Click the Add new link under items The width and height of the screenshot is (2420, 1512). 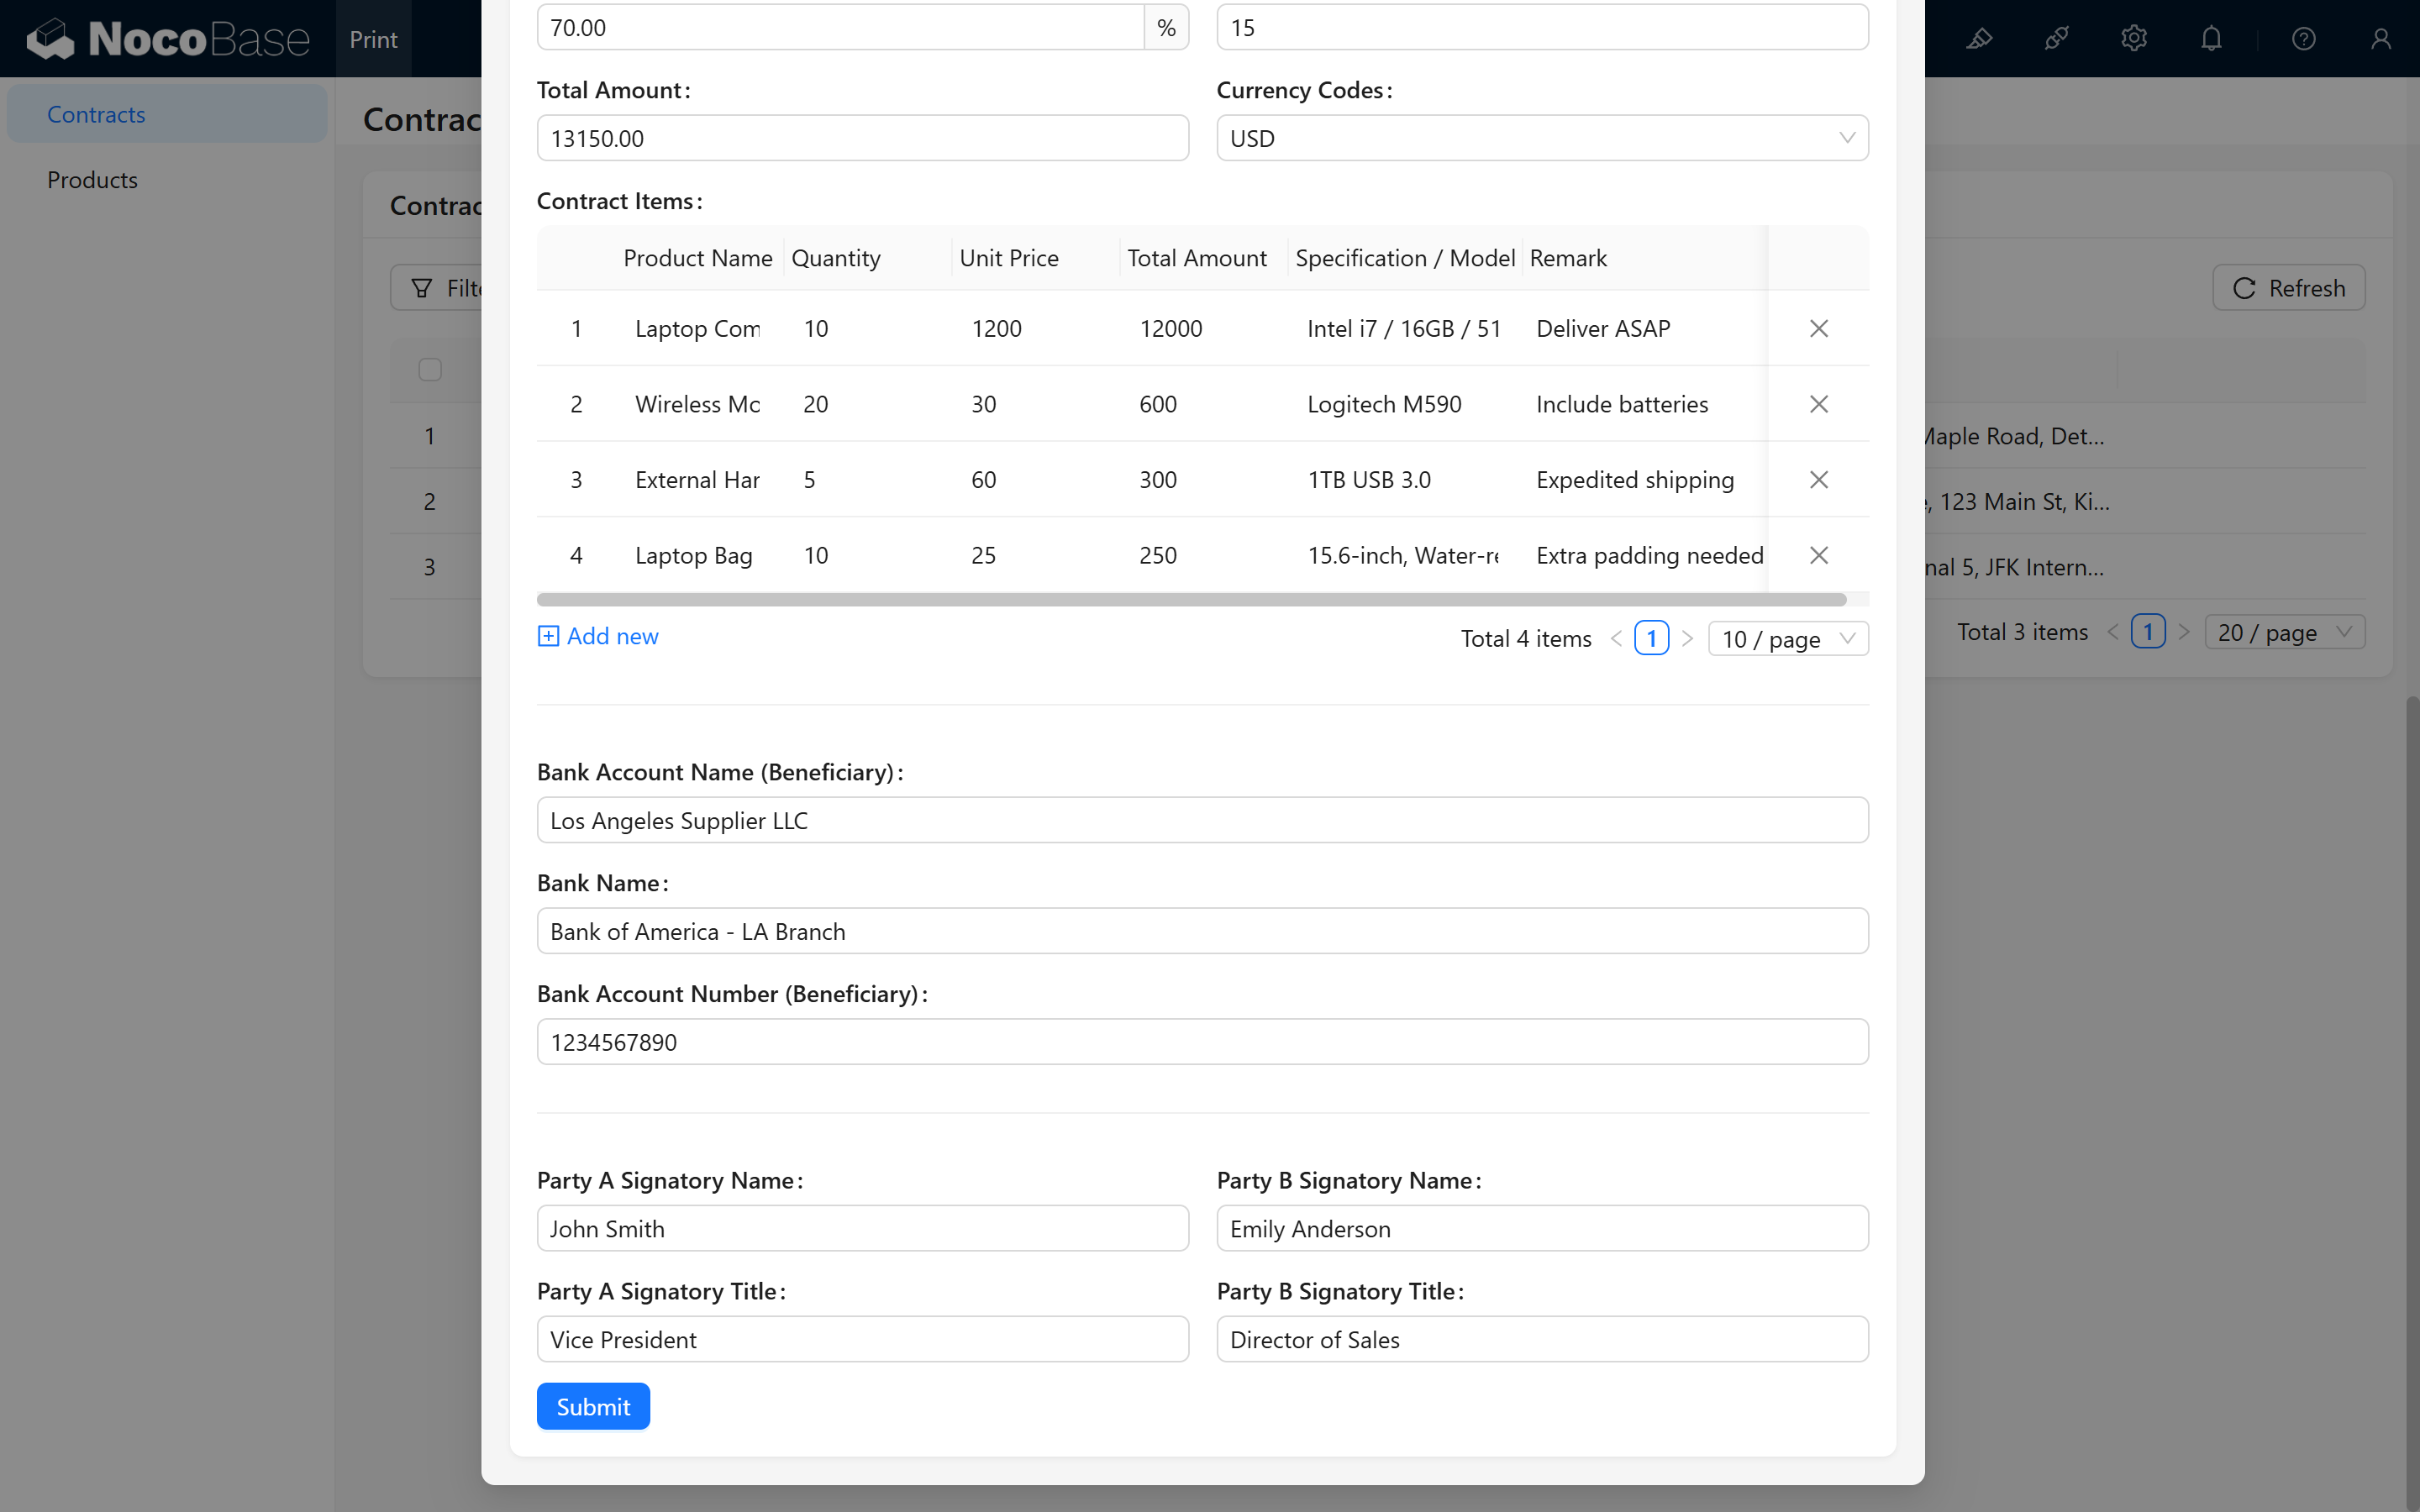pyautogui.click(x=598, y=636)
